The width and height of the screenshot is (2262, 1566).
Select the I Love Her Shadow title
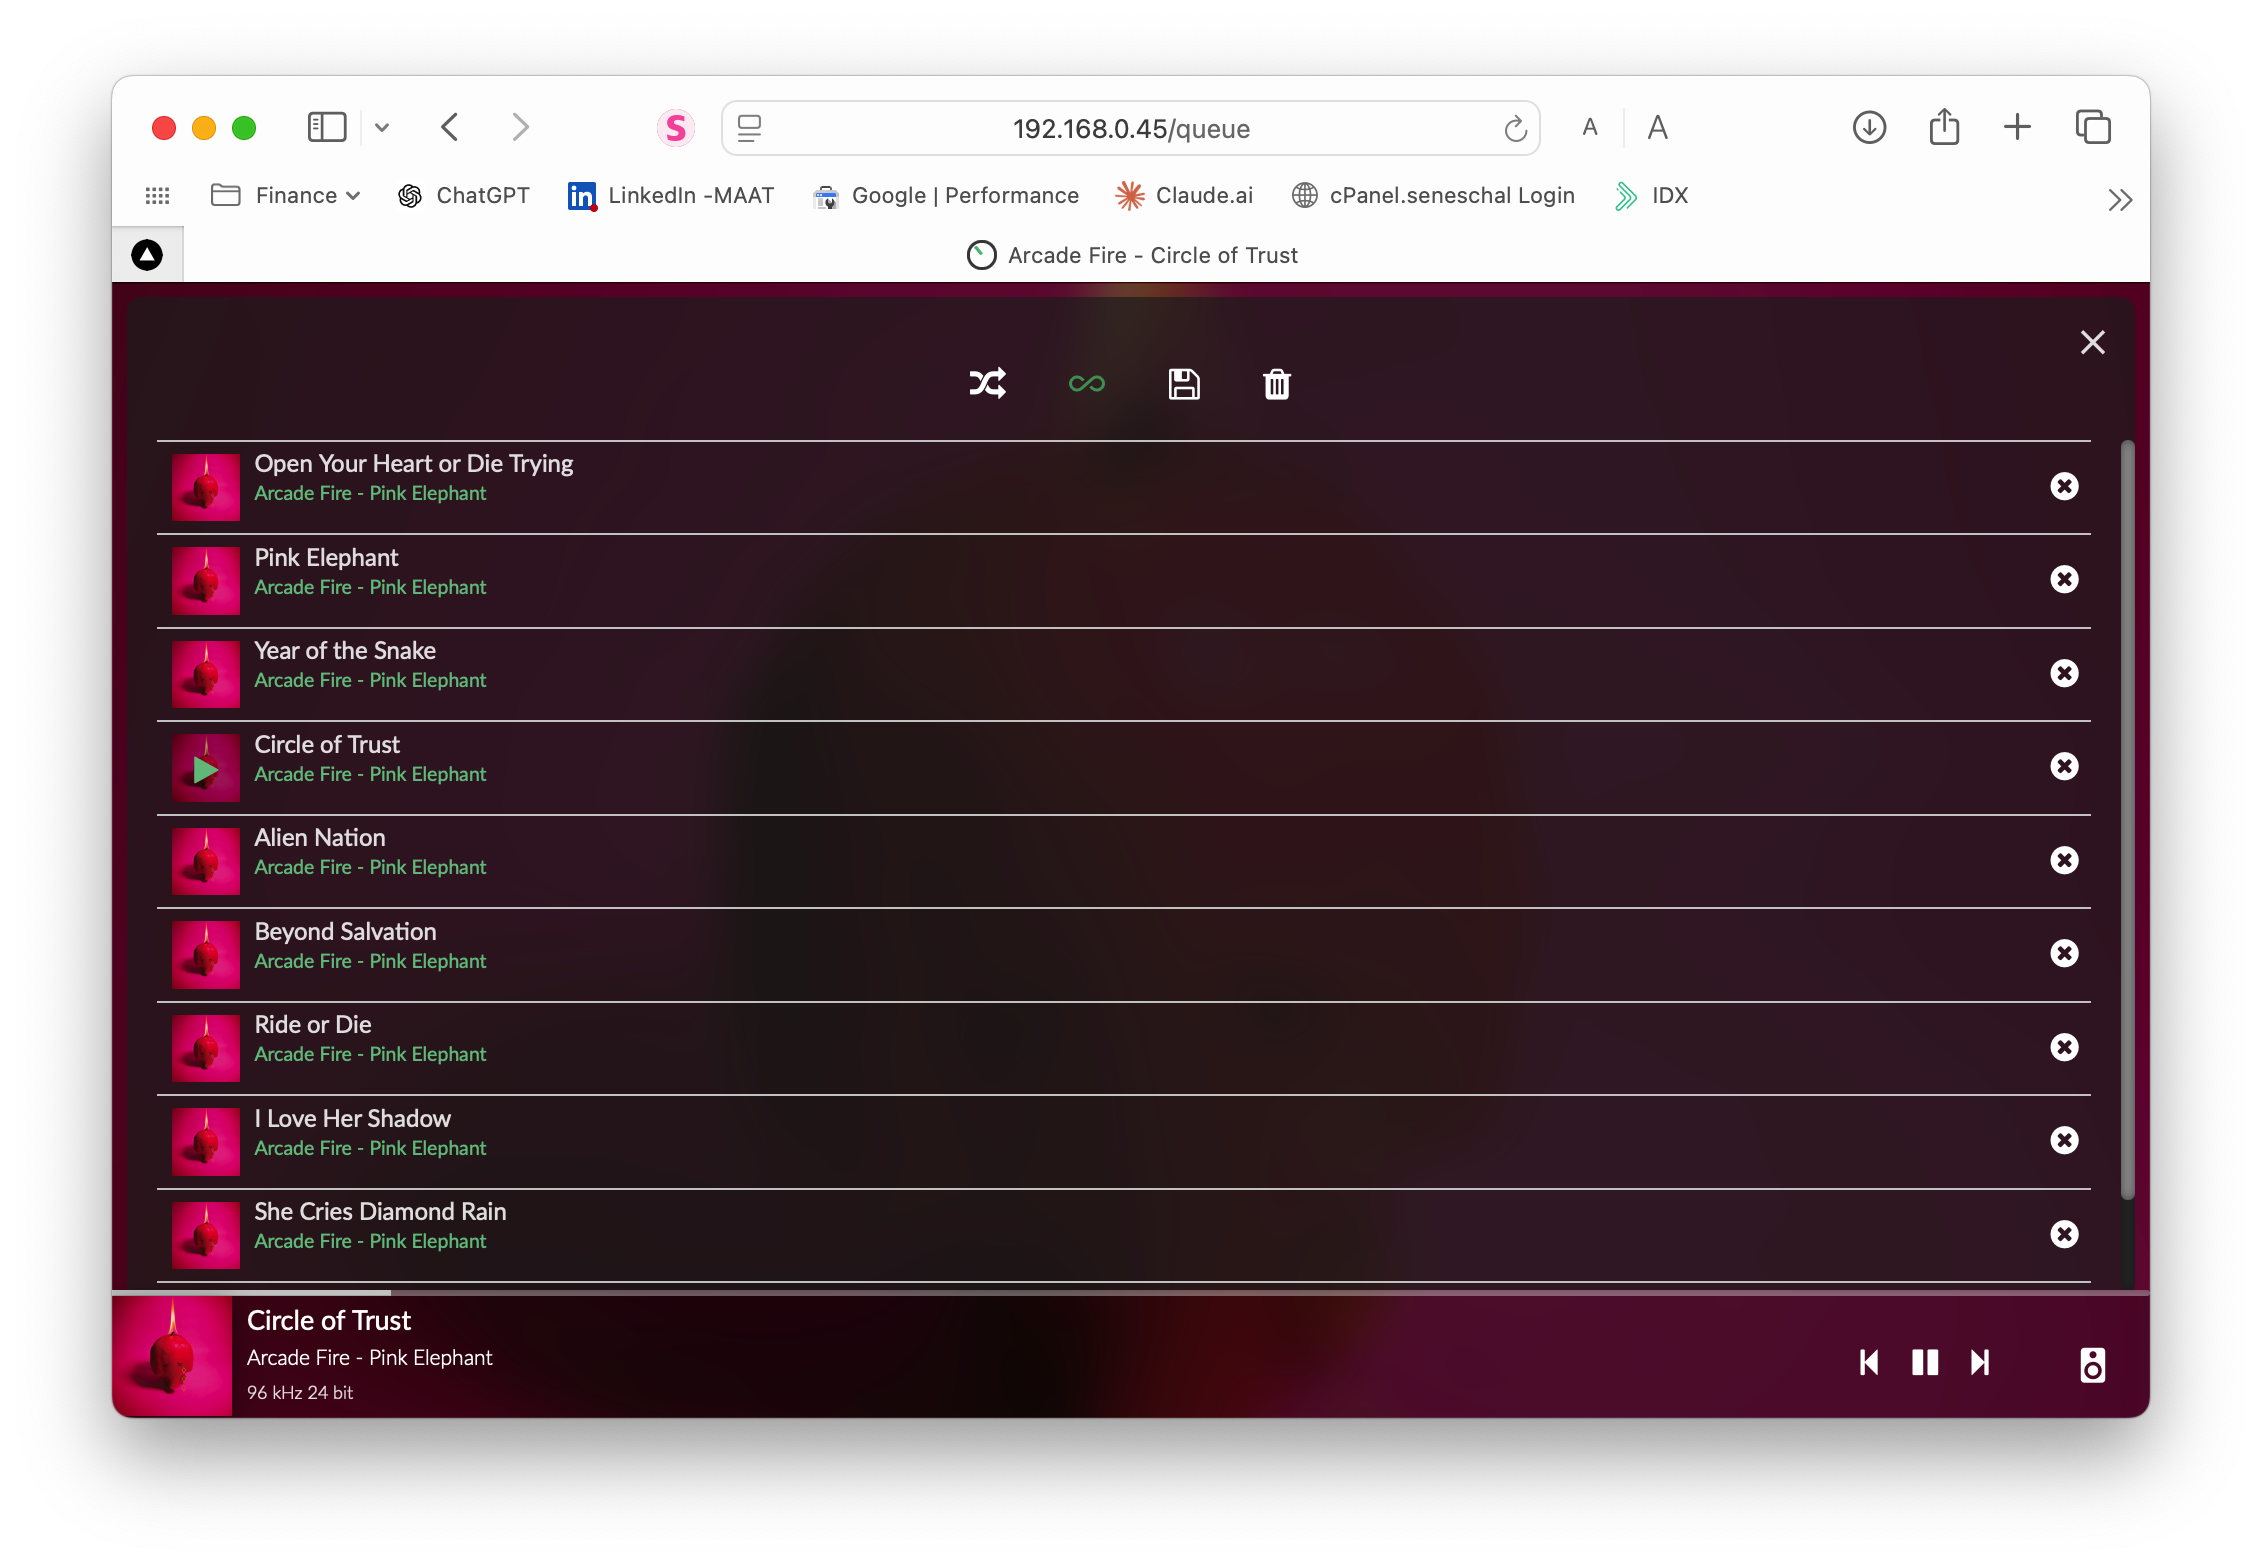(352, 1119)
